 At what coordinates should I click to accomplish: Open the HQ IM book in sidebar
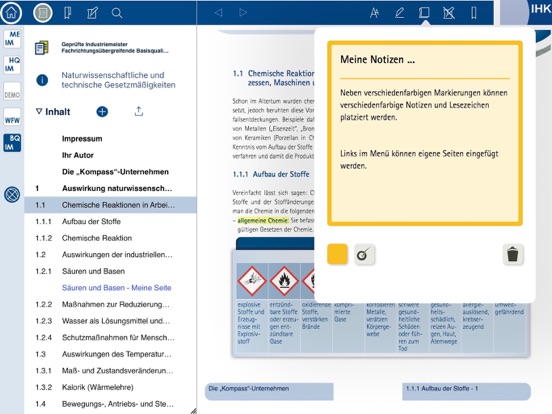click(x=12, y=64)
